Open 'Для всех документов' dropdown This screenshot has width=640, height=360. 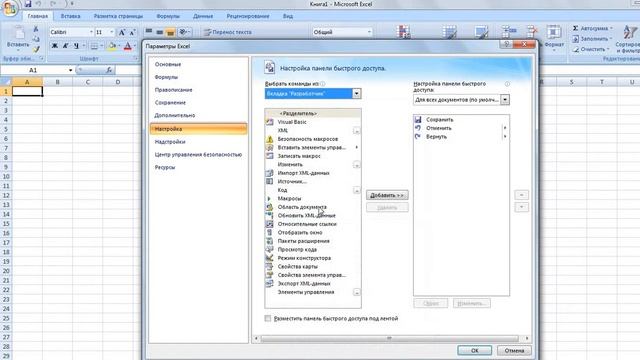point(505,100)
